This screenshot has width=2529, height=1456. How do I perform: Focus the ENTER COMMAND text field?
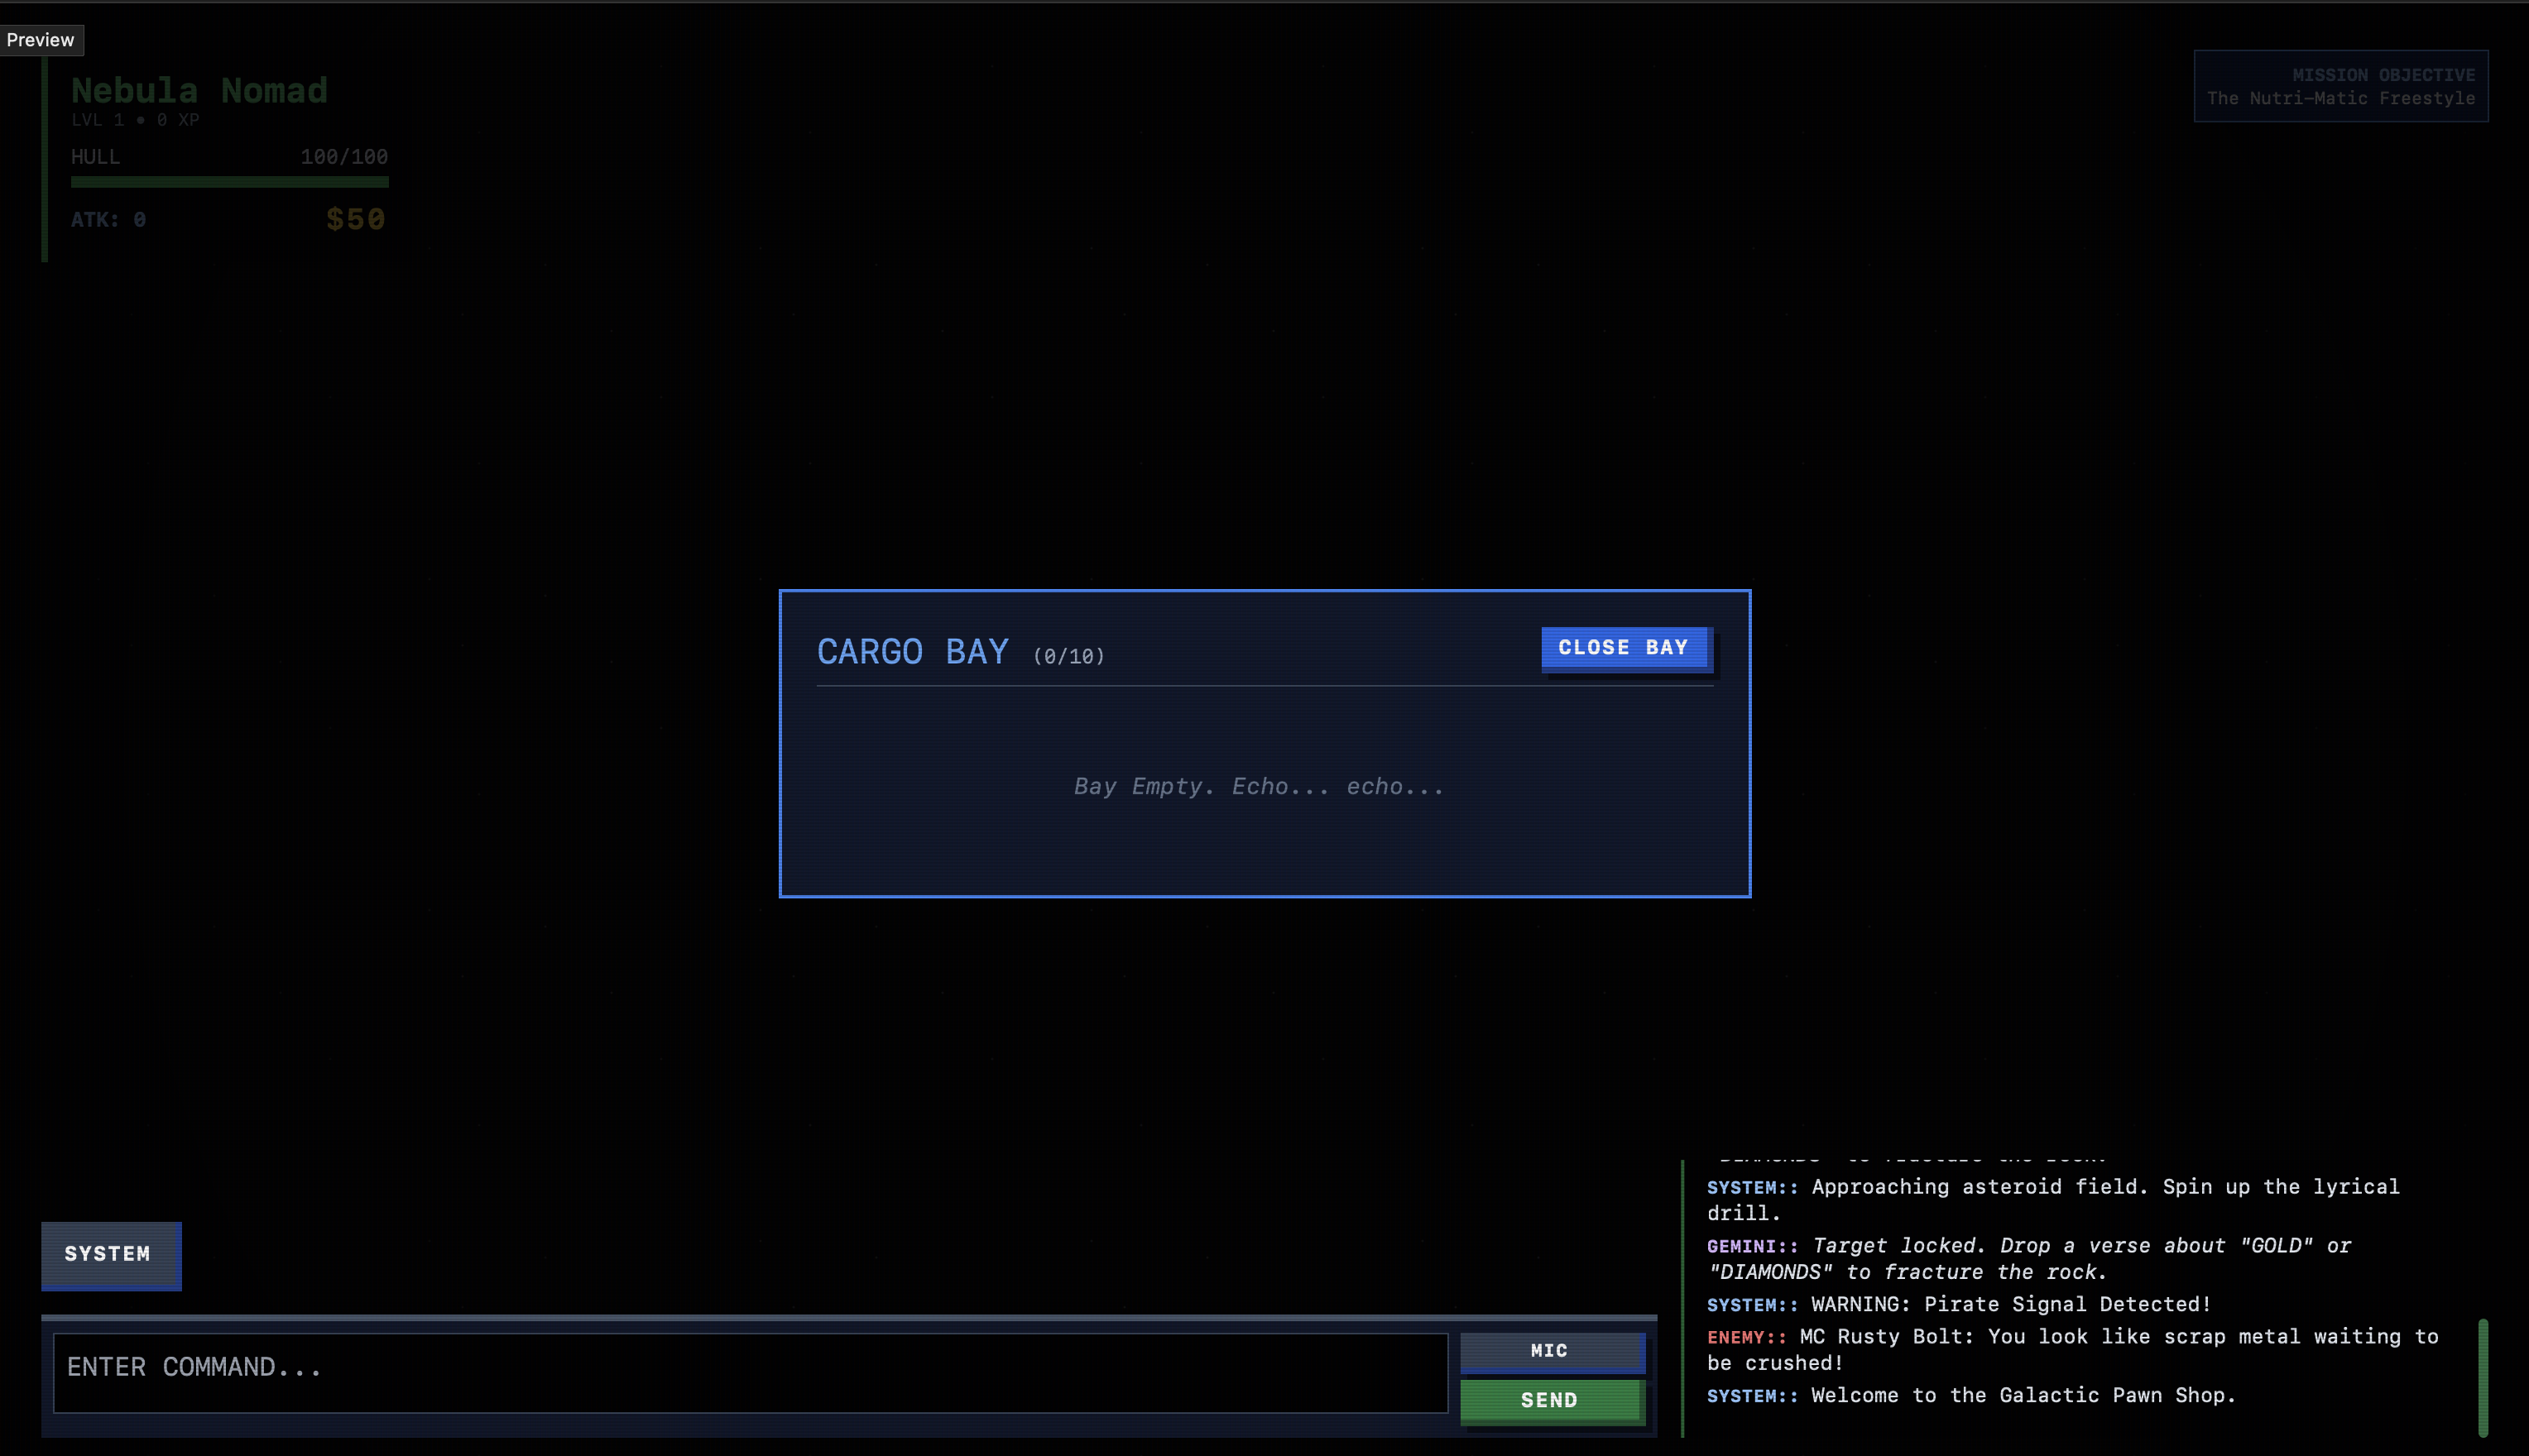tap(750, 1369)
